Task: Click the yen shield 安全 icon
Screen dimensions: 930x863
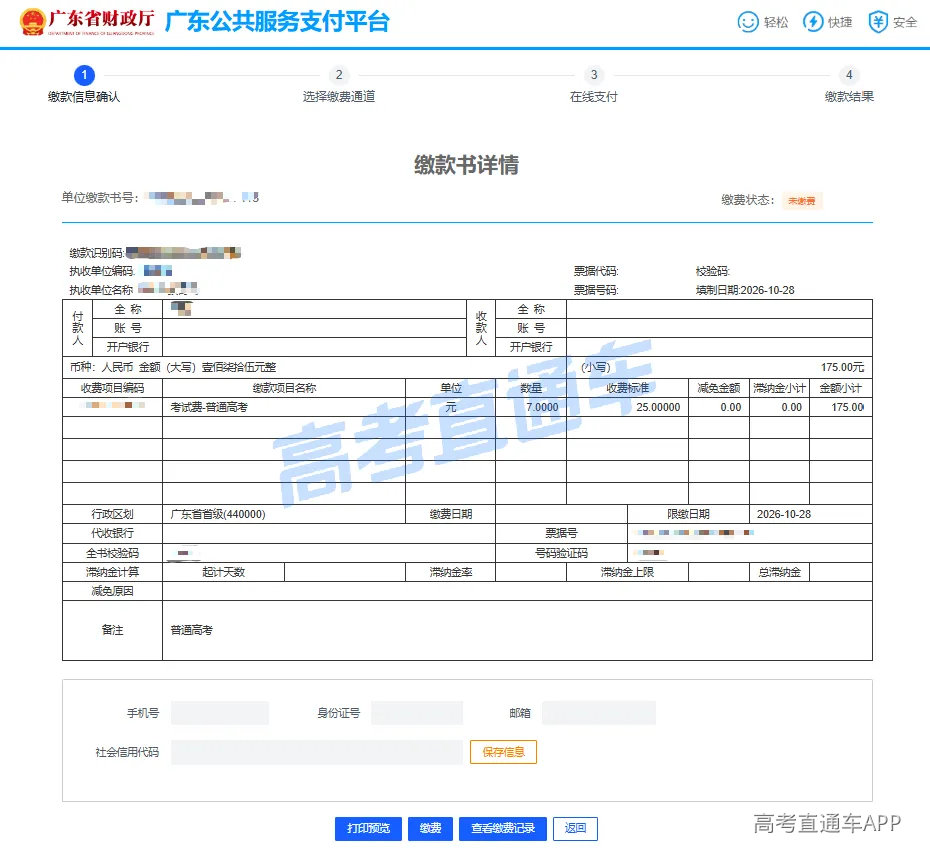Action: [x=878, y=22]
